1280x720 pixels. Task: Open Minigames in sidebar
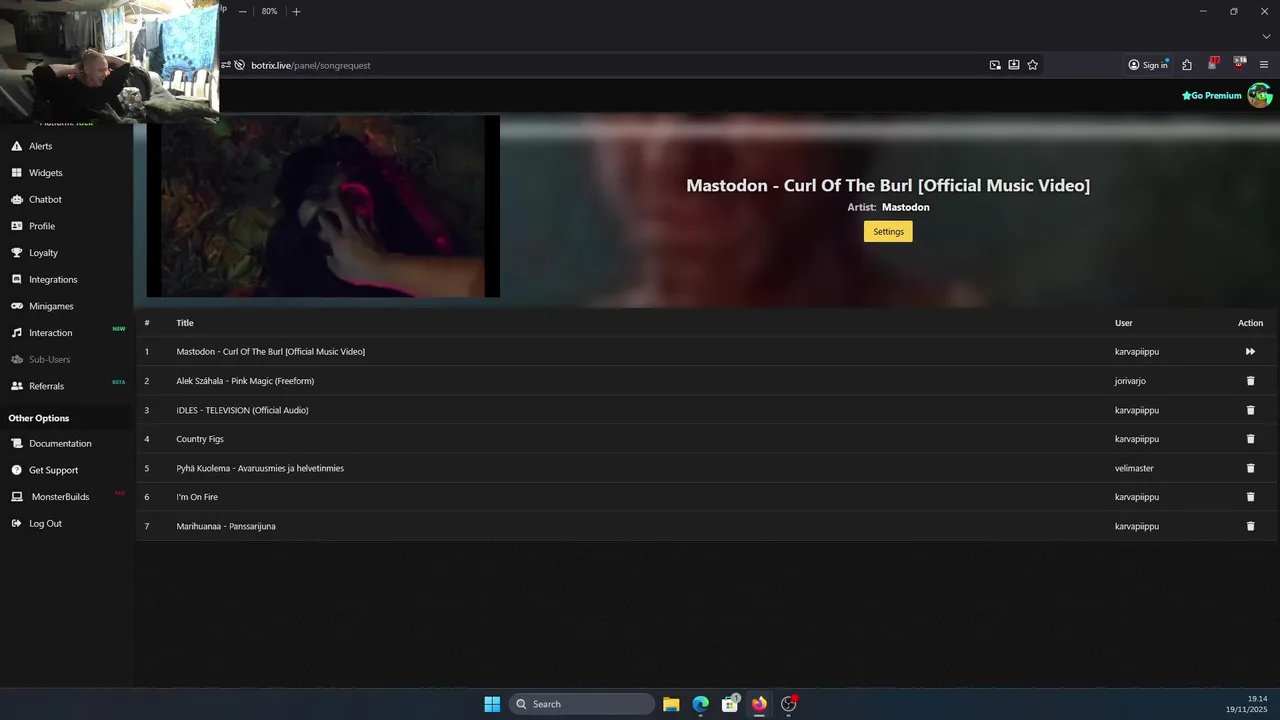[51, 306]
